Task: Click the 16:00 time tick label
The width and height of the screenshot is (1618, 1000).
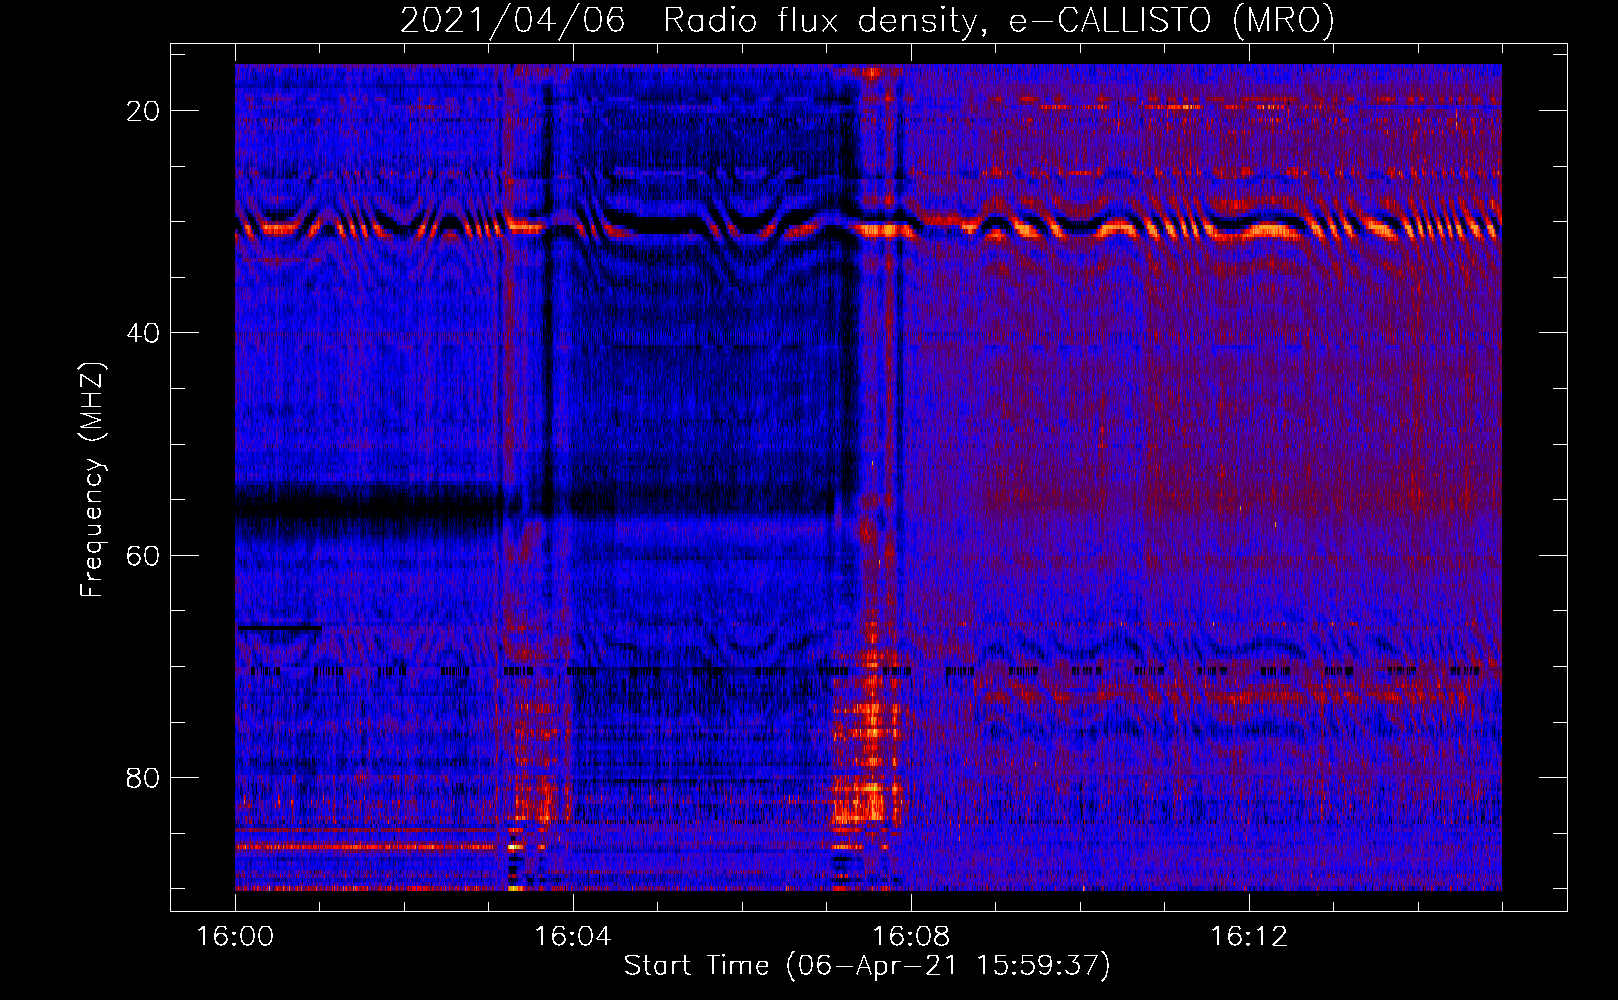Action: pos(235,937)
